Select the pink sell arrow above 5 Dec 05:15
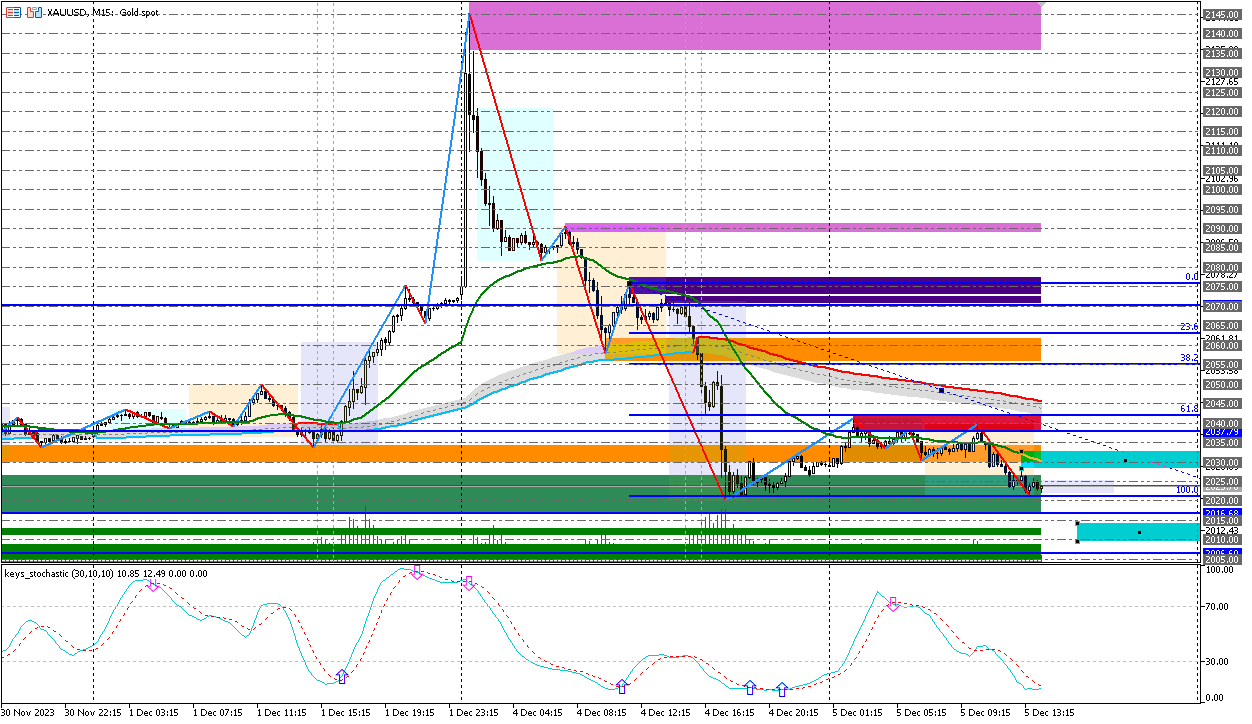This screenshot has height=724, width=1252. tap(892, 603)
